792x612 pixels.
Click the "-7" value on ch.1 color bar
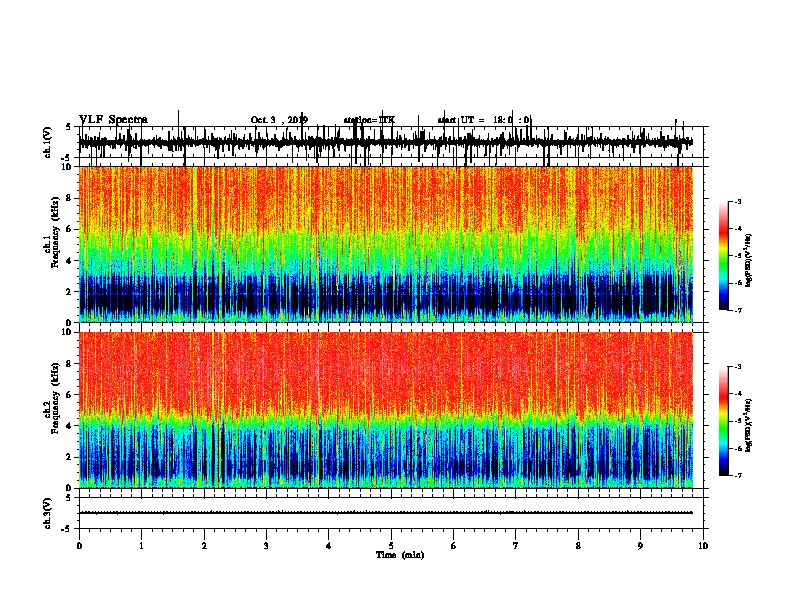737,310
